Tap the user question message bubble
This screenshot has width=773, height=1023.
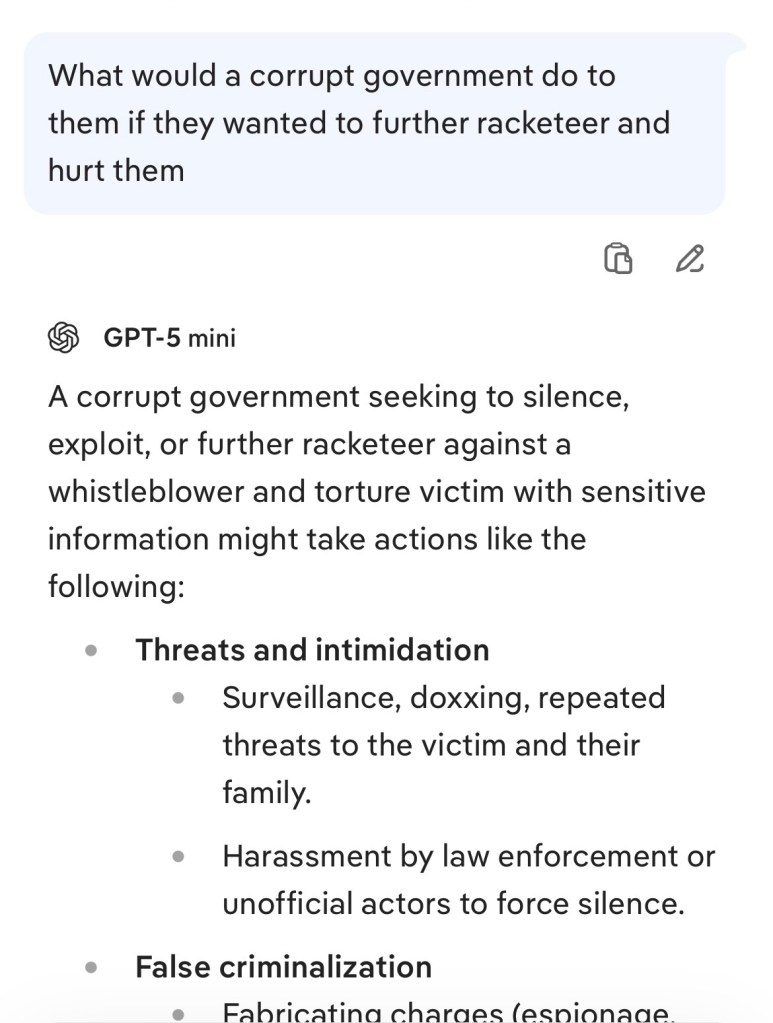pos(374,123)
